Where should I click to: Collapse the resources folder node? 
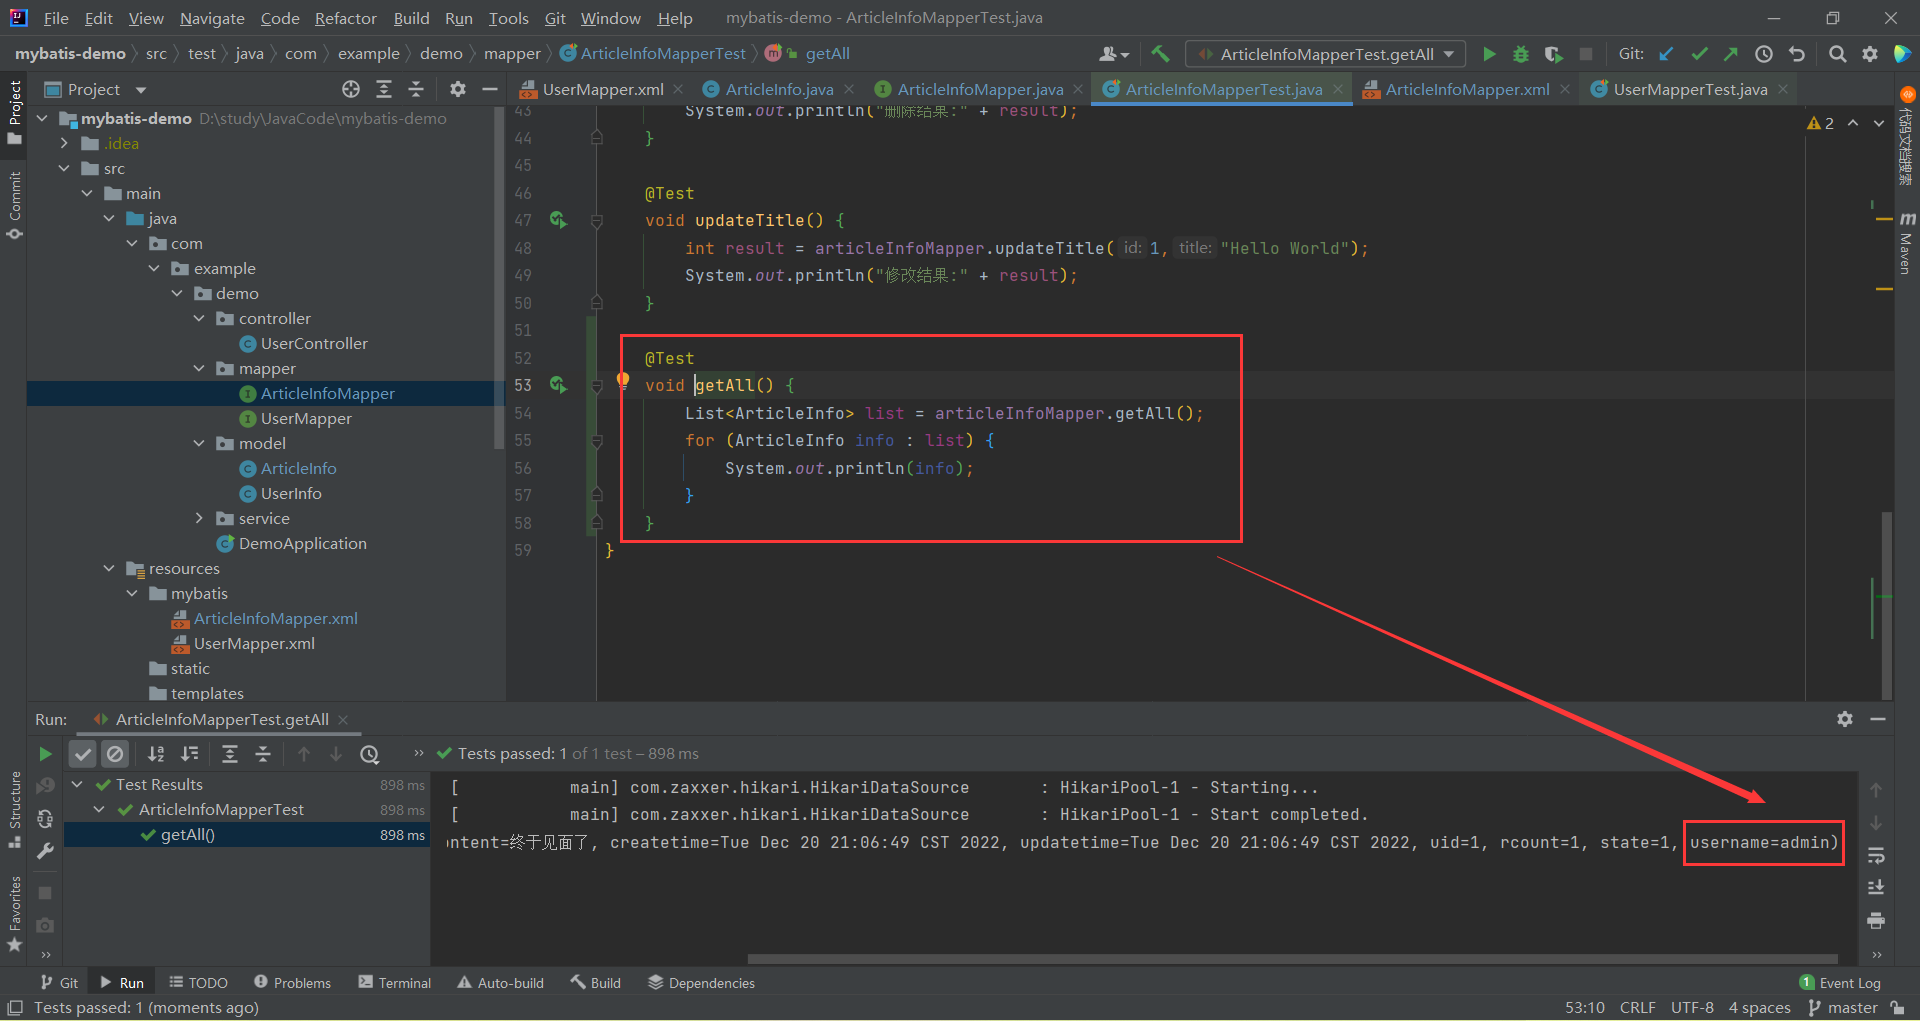pos(109,568)
